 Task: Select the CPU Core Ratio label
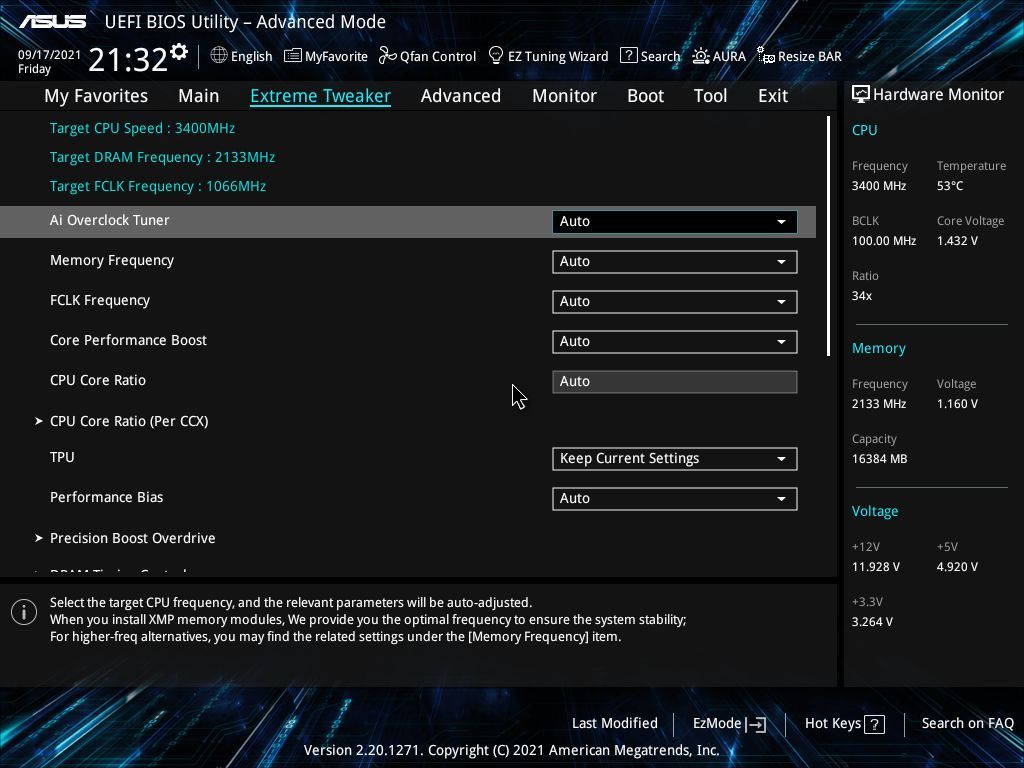[98, 380]
